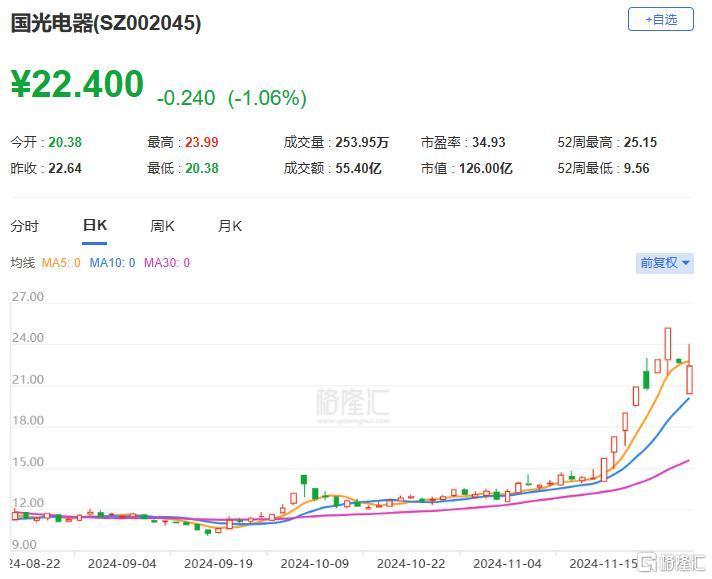Click 最高 value 23.99
Screen dimensions: 712x579
[202, 142]
